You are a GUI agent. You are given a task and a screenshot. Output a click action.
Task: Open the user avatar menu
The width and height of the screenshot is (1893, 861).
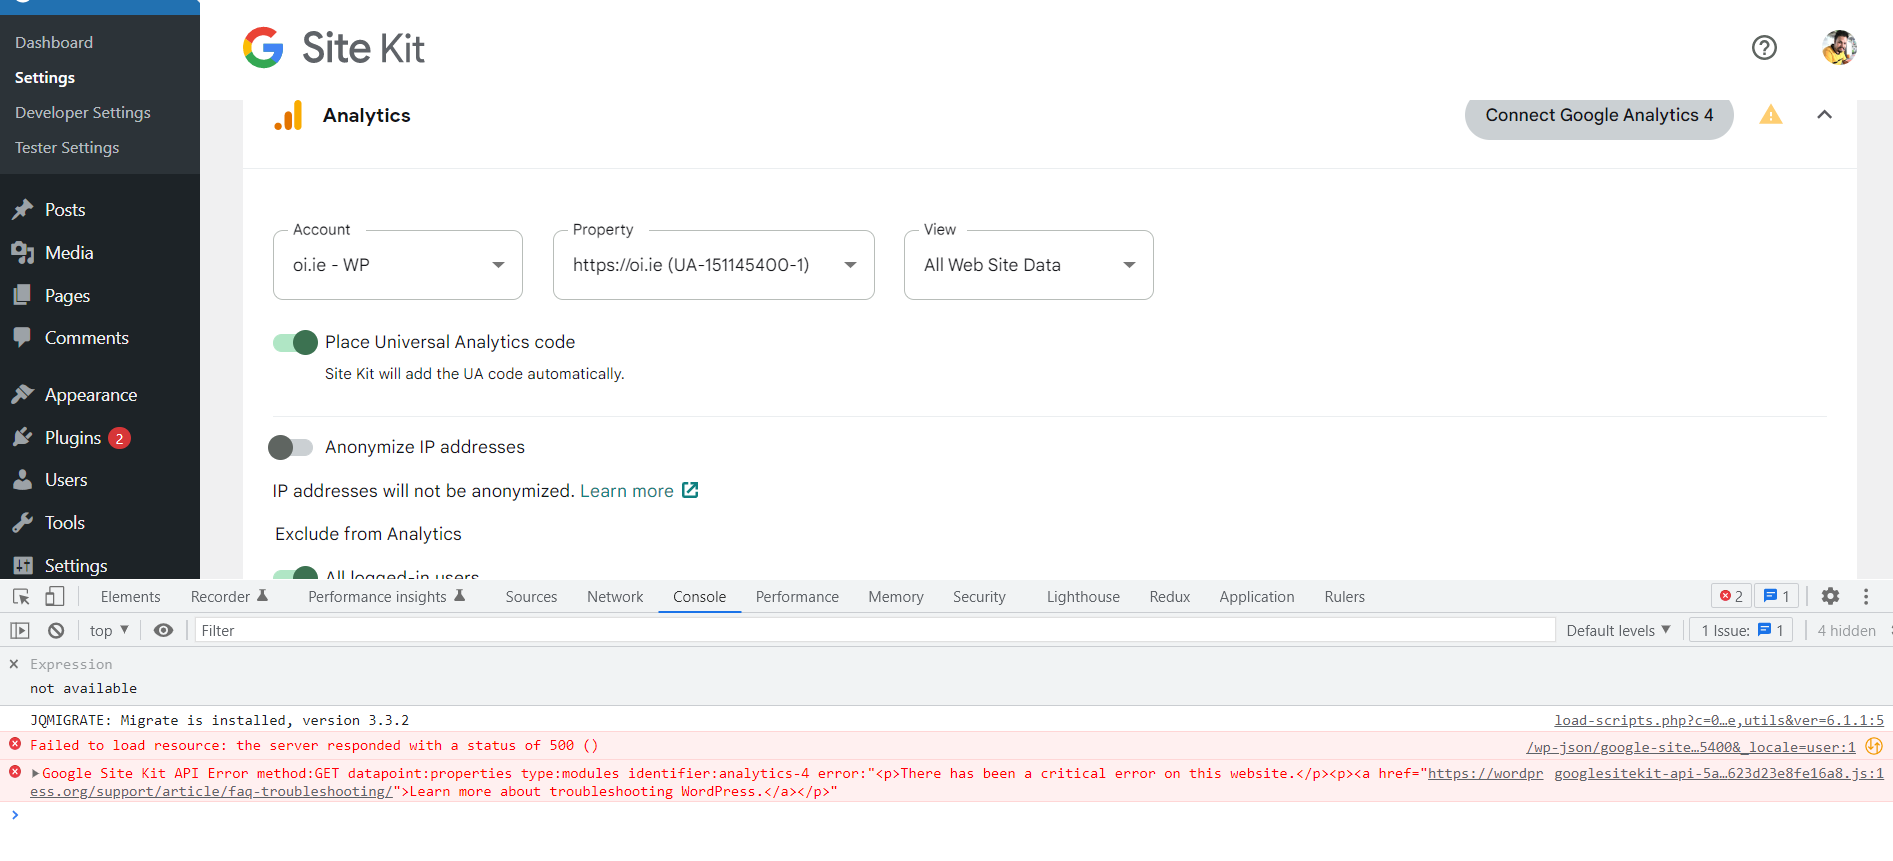coord(1839,47)
